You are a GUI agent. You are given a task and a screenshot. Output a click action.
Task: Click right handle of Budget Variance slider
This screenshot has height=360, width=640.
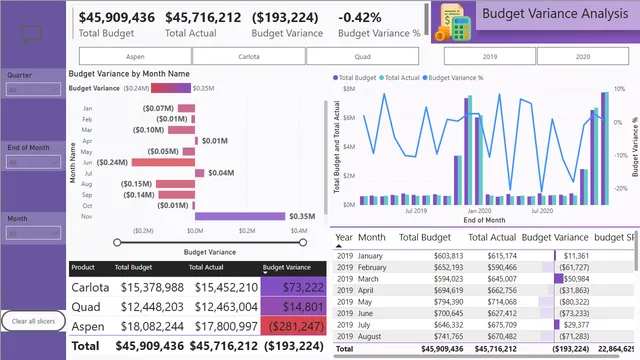303,242
